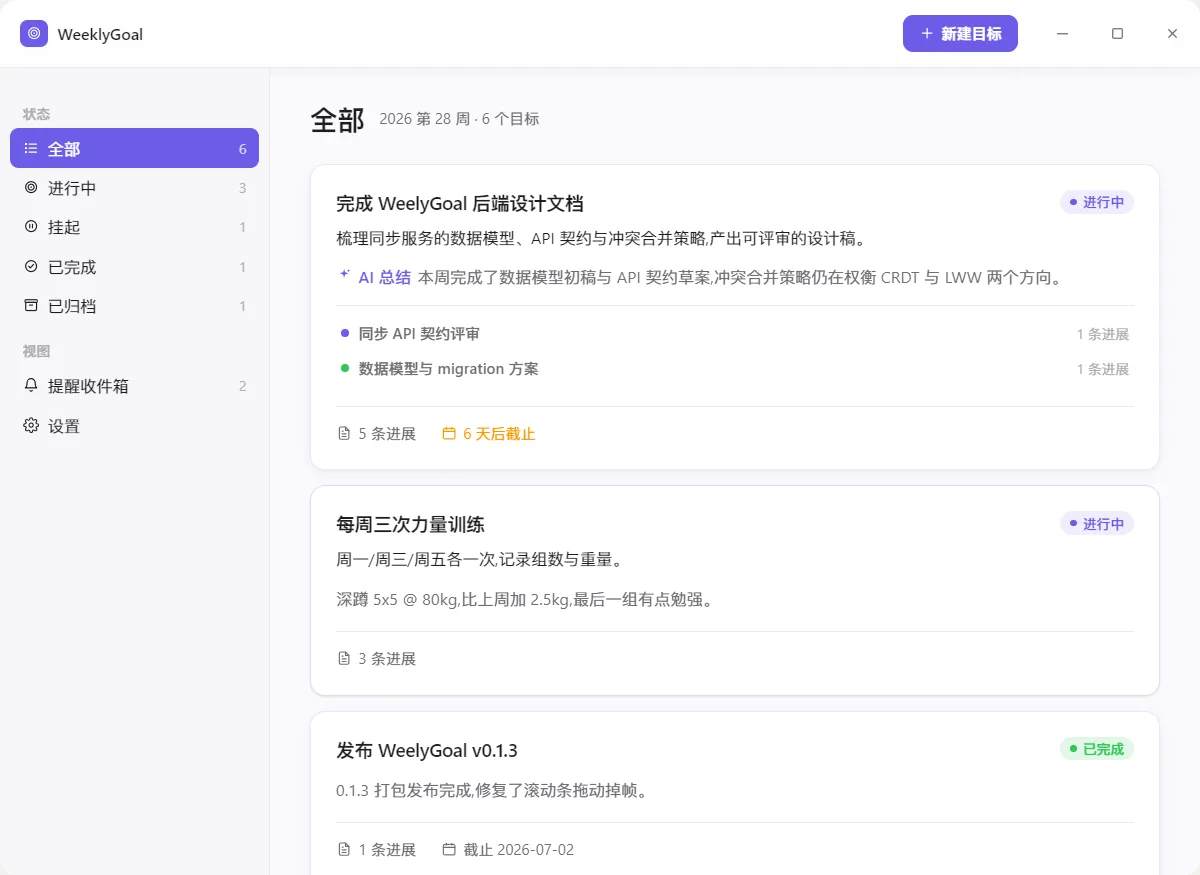This screenshot has height=875, width=1200.
Task: Click the 已完成 badge on v0.1.3 card
Action: coord(1097,749)
